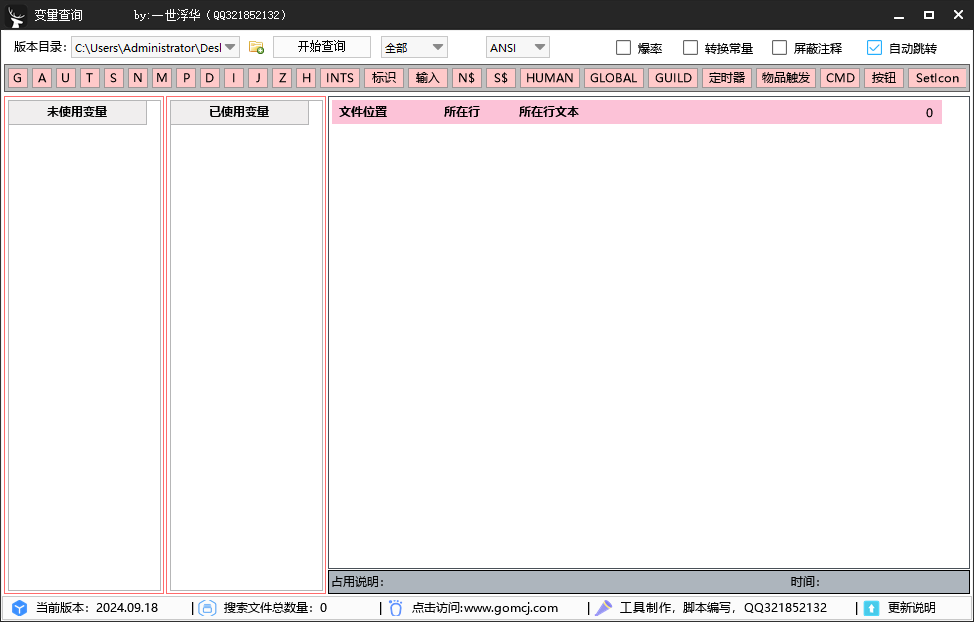
Task: Click the file-count icon beside 搜索文件总数量
Action: coord(207,607)
